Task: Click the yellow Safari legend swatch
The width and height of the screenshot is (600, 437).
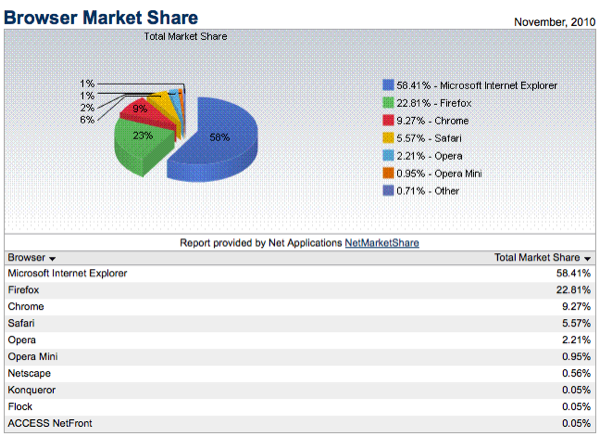Action: point(388,138)
